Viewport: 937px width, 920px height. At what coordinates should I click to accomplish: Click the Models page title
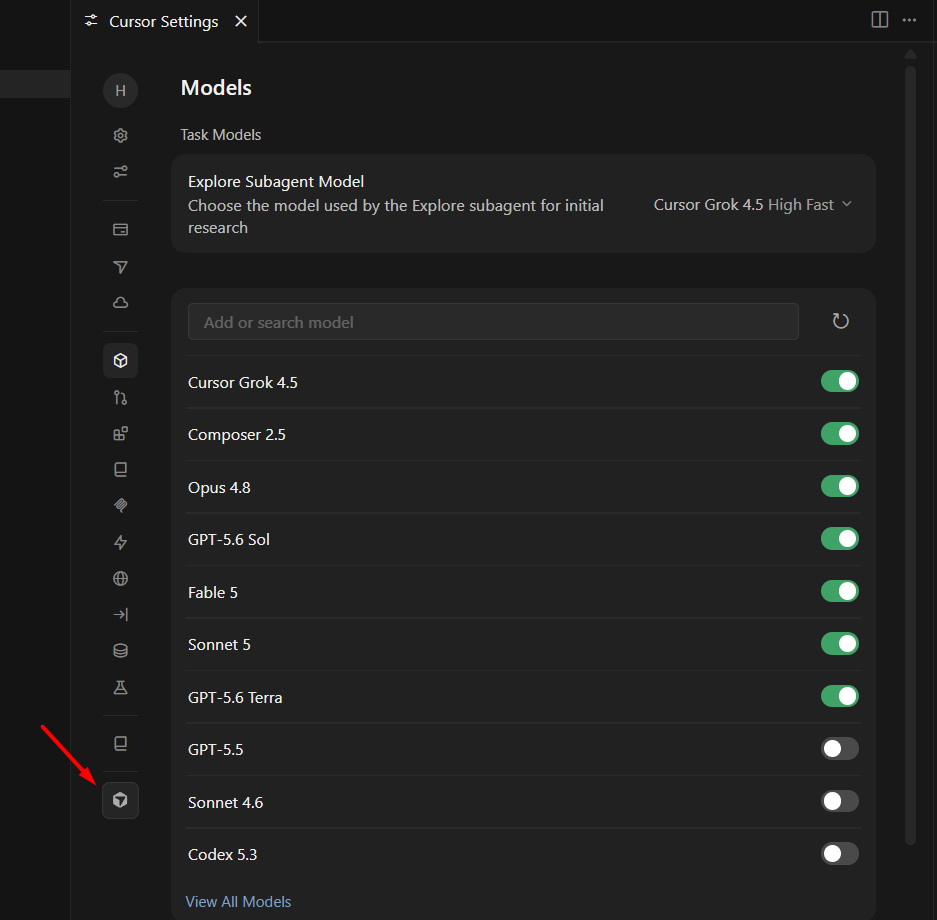click(216, 88)
